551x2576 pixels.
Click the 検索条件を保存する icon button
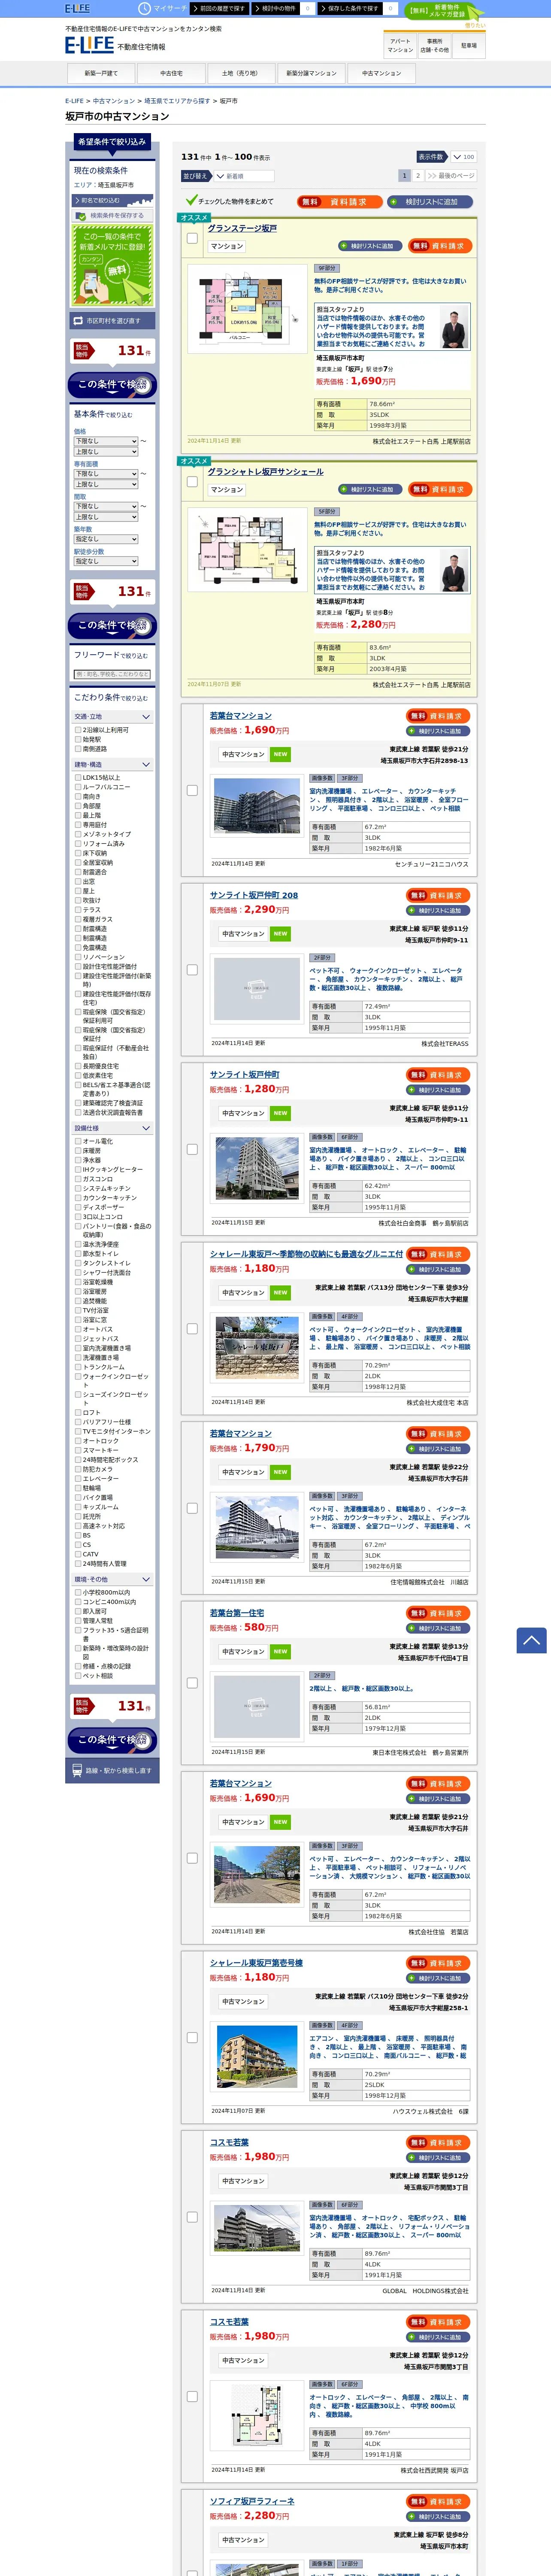coord(112,215)
